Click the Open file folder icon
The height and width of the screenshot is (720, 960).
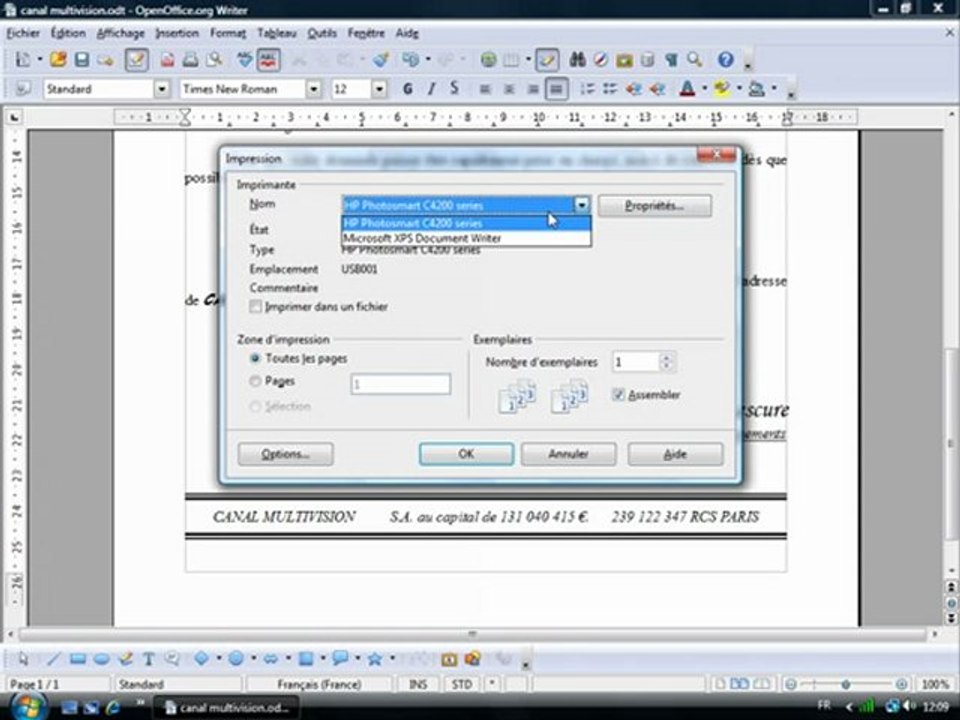click(59, 59)
